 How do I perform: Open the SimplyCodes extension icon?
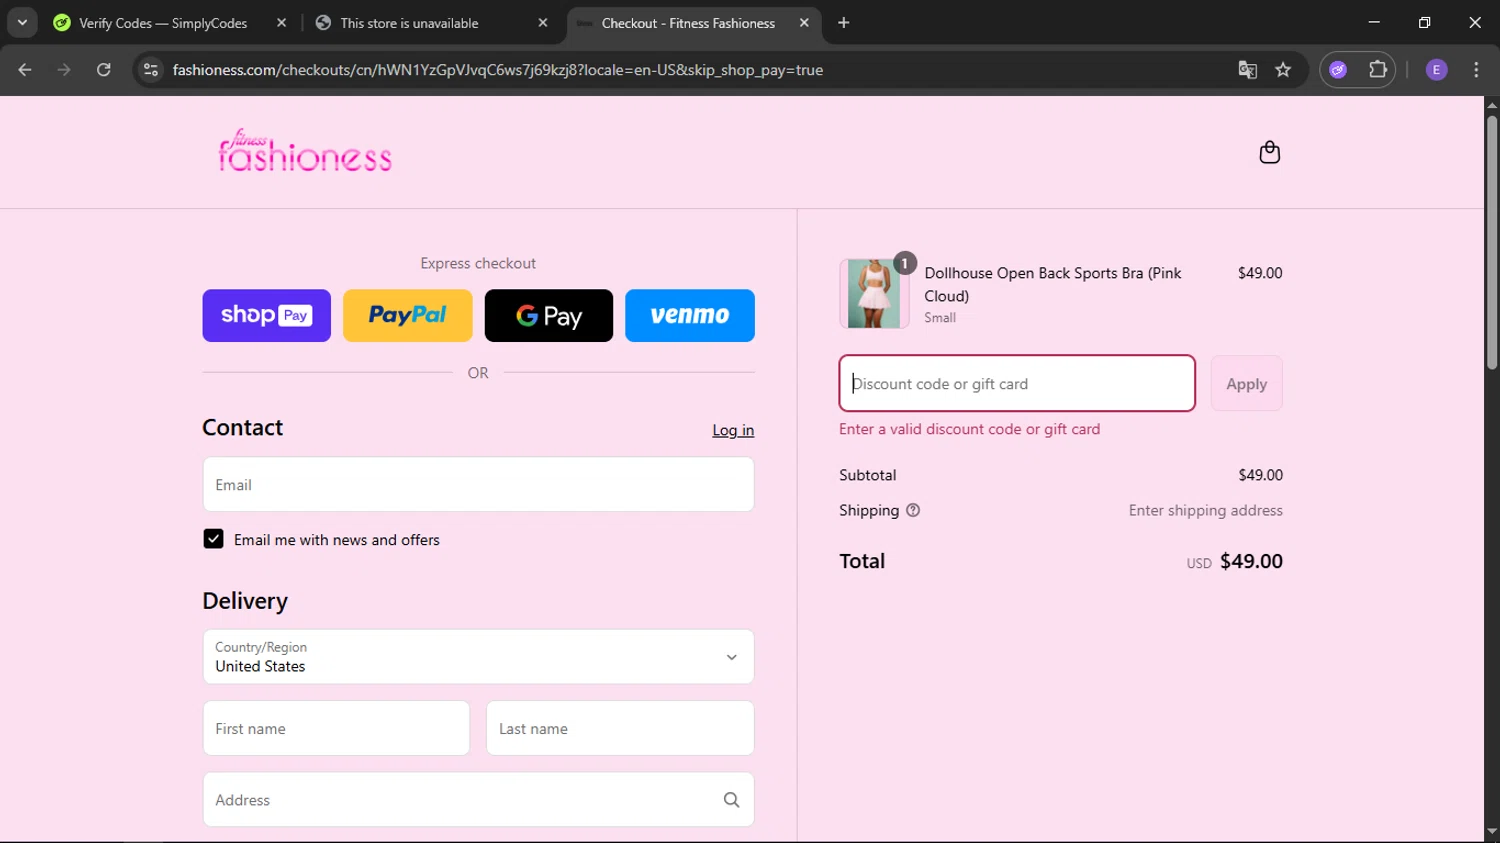pyautogui.click(x=1338, y=70)
